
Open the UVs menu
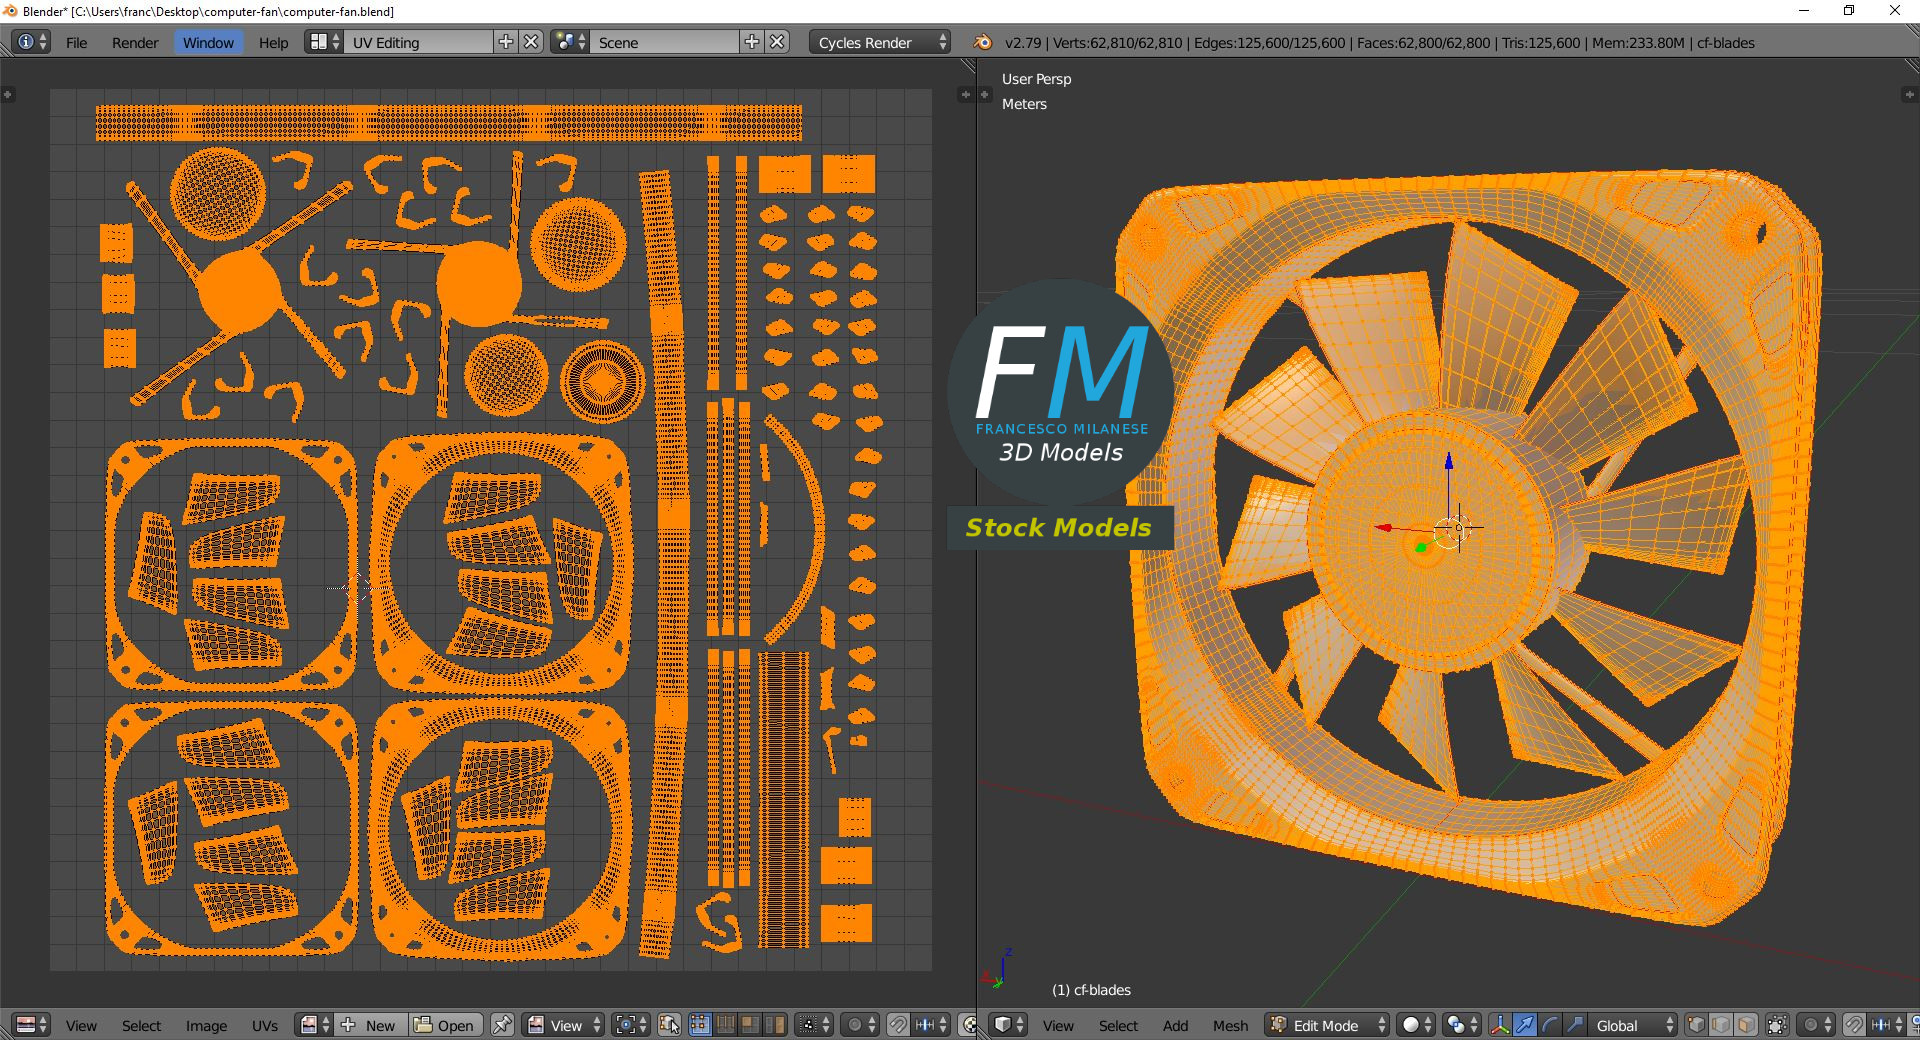point(265,1025)
